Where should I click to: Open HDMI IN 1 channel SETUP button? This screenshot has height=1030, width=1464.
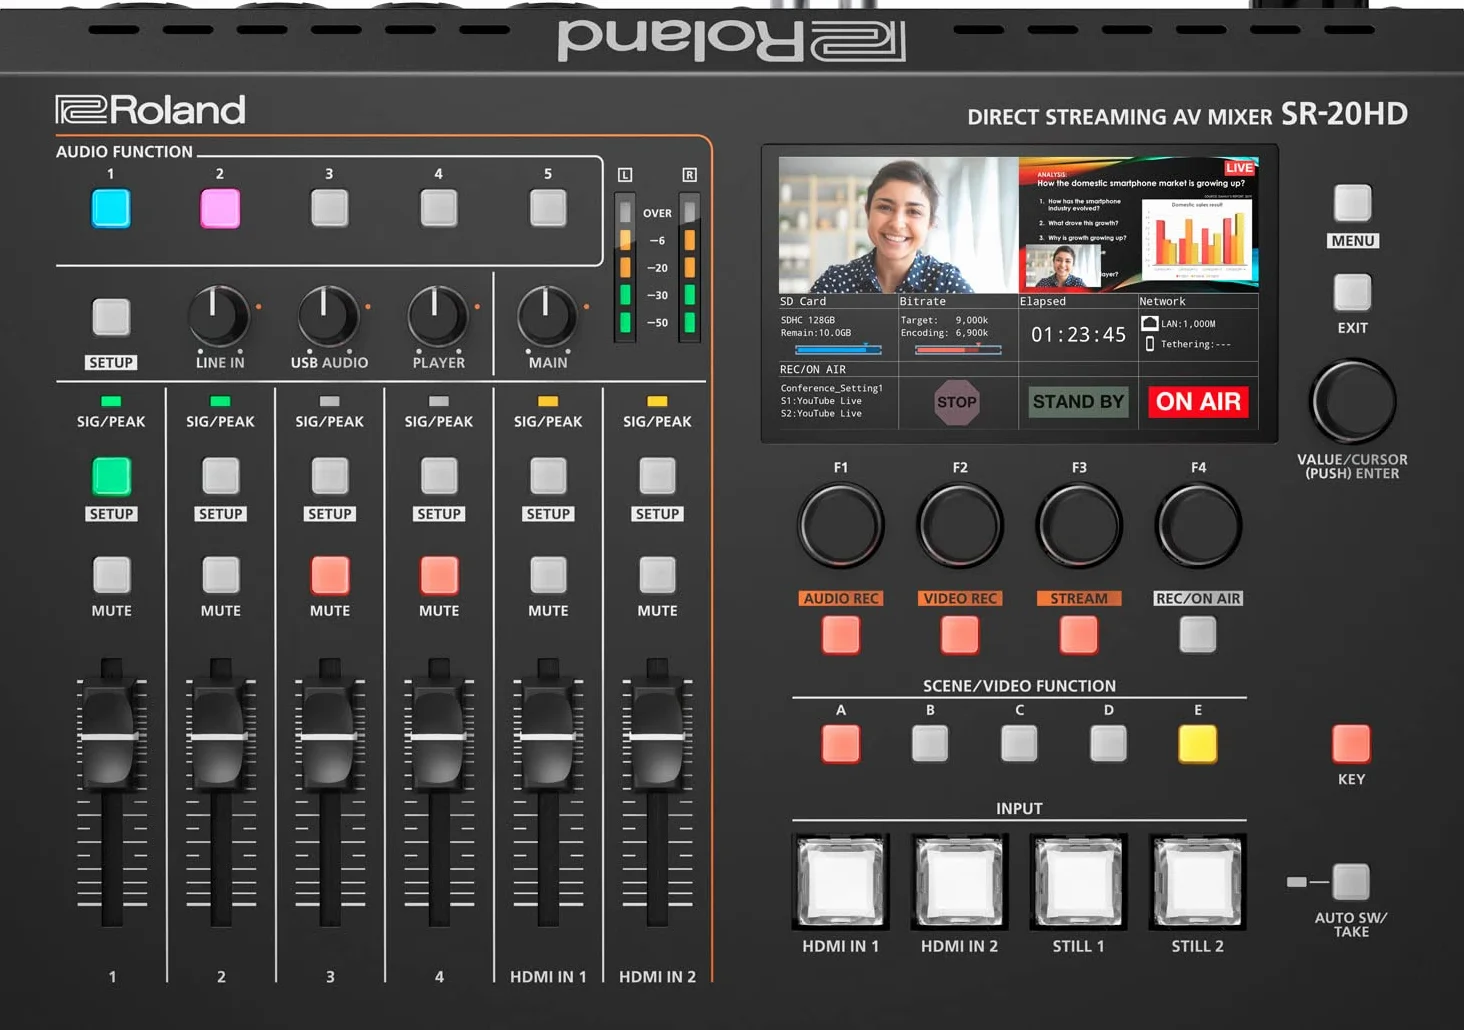pyautogui.click(x=547, y=476)
